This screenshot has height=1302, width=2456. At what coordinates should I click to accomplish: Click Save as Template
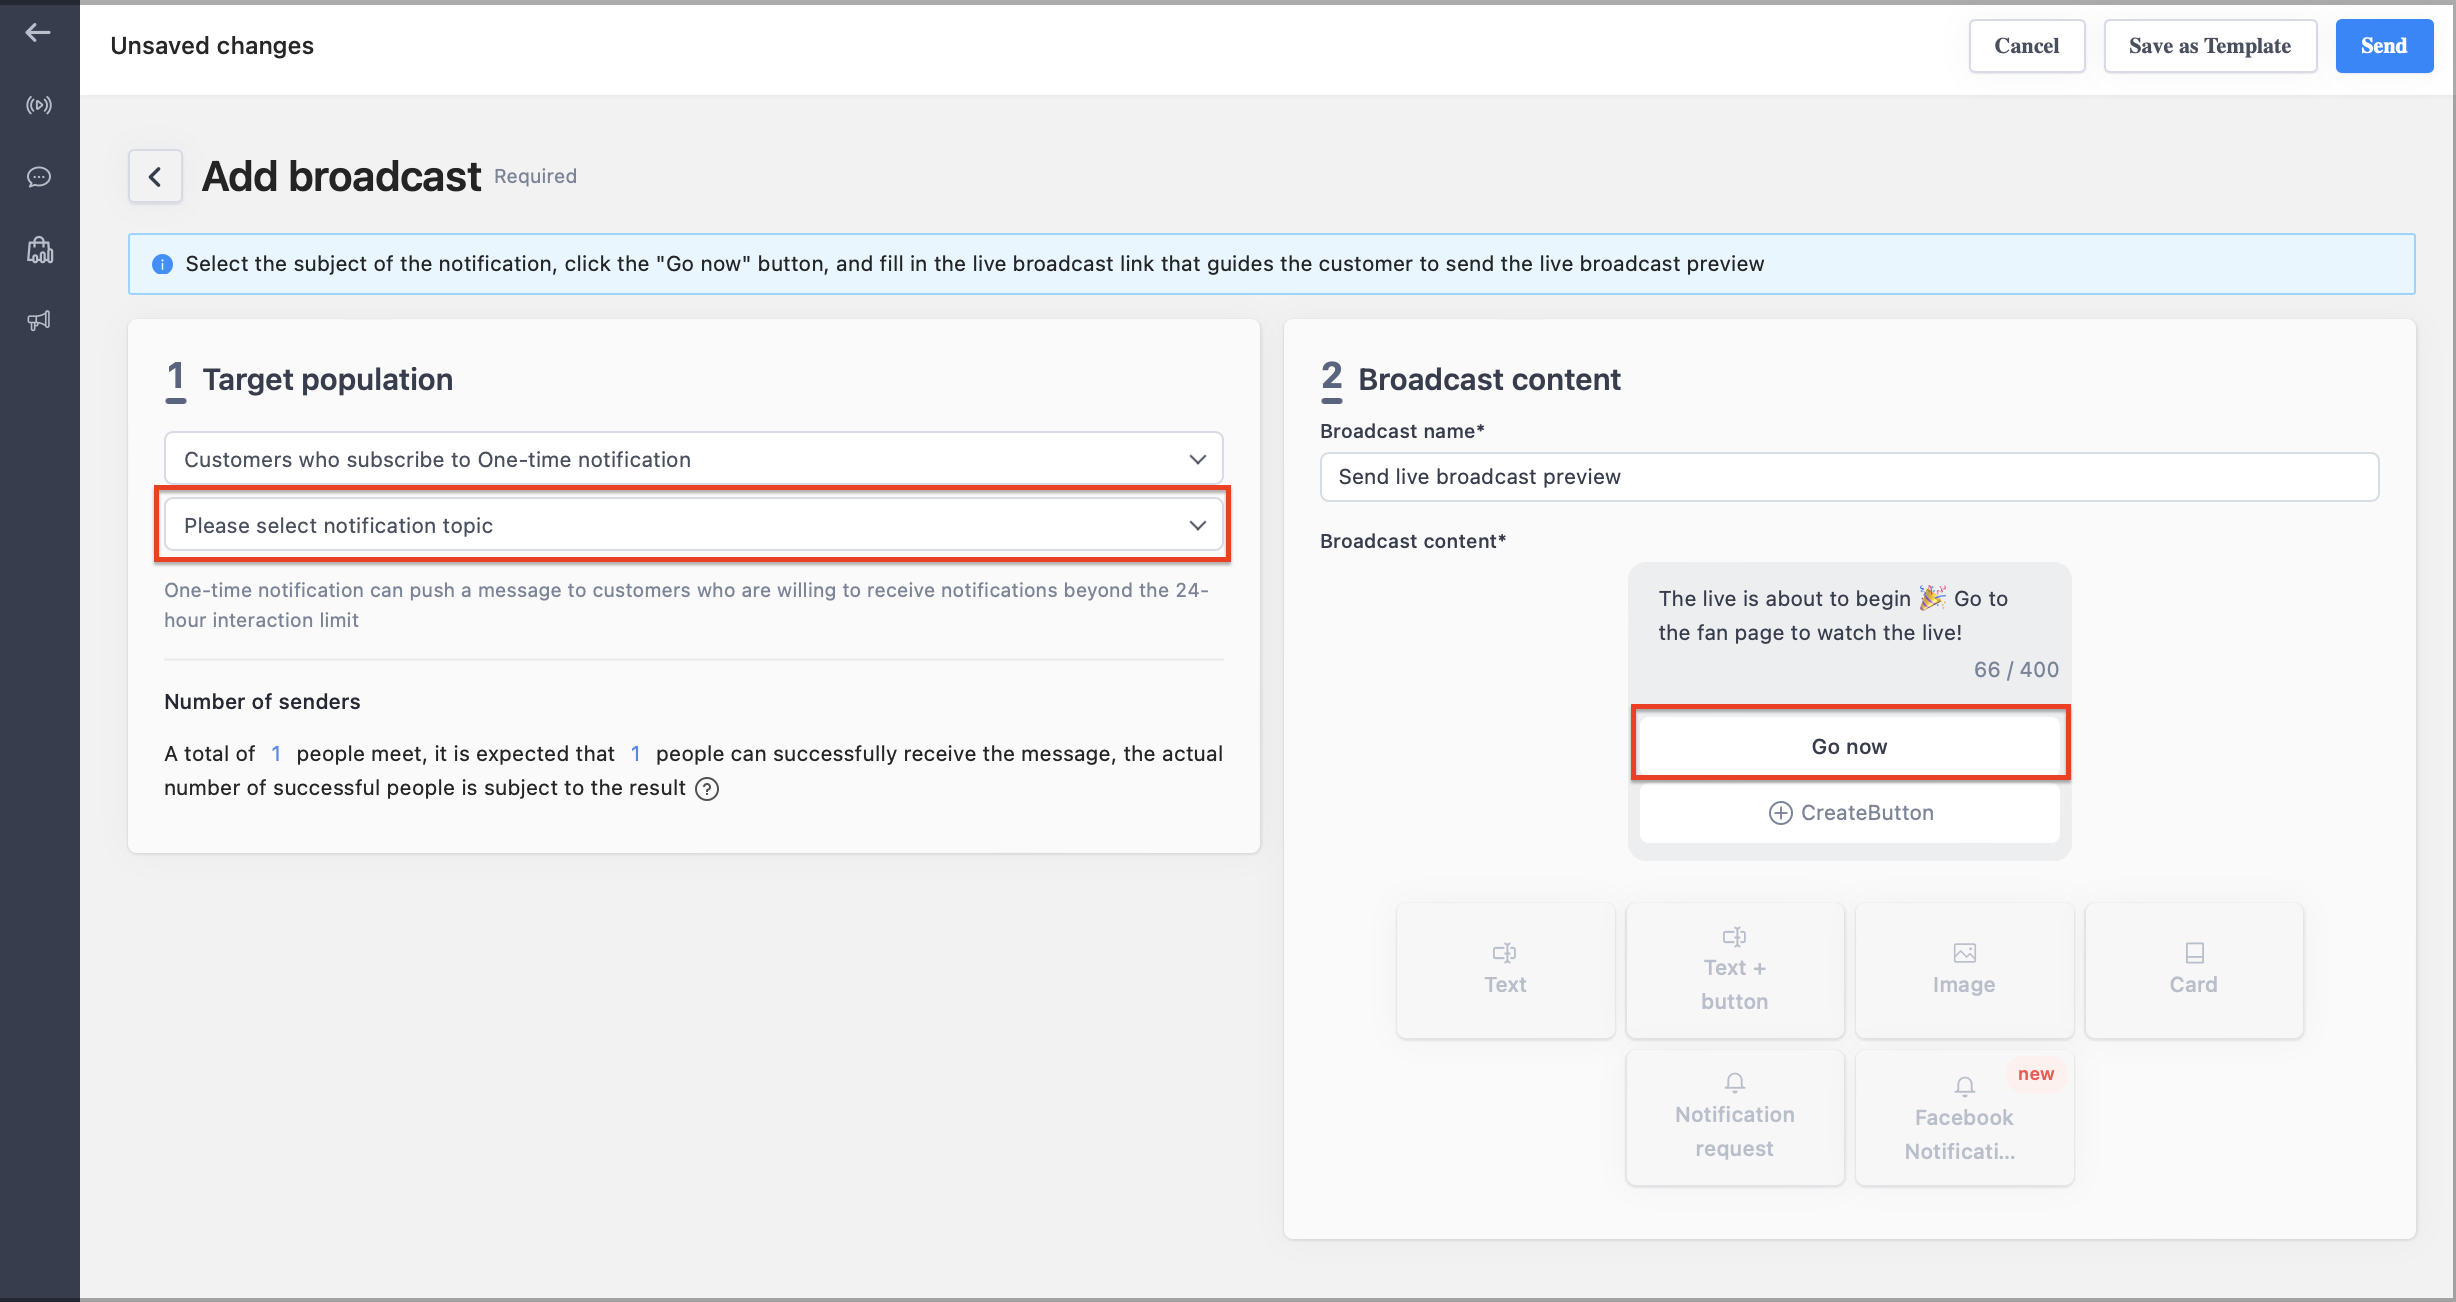[2210, 46]
